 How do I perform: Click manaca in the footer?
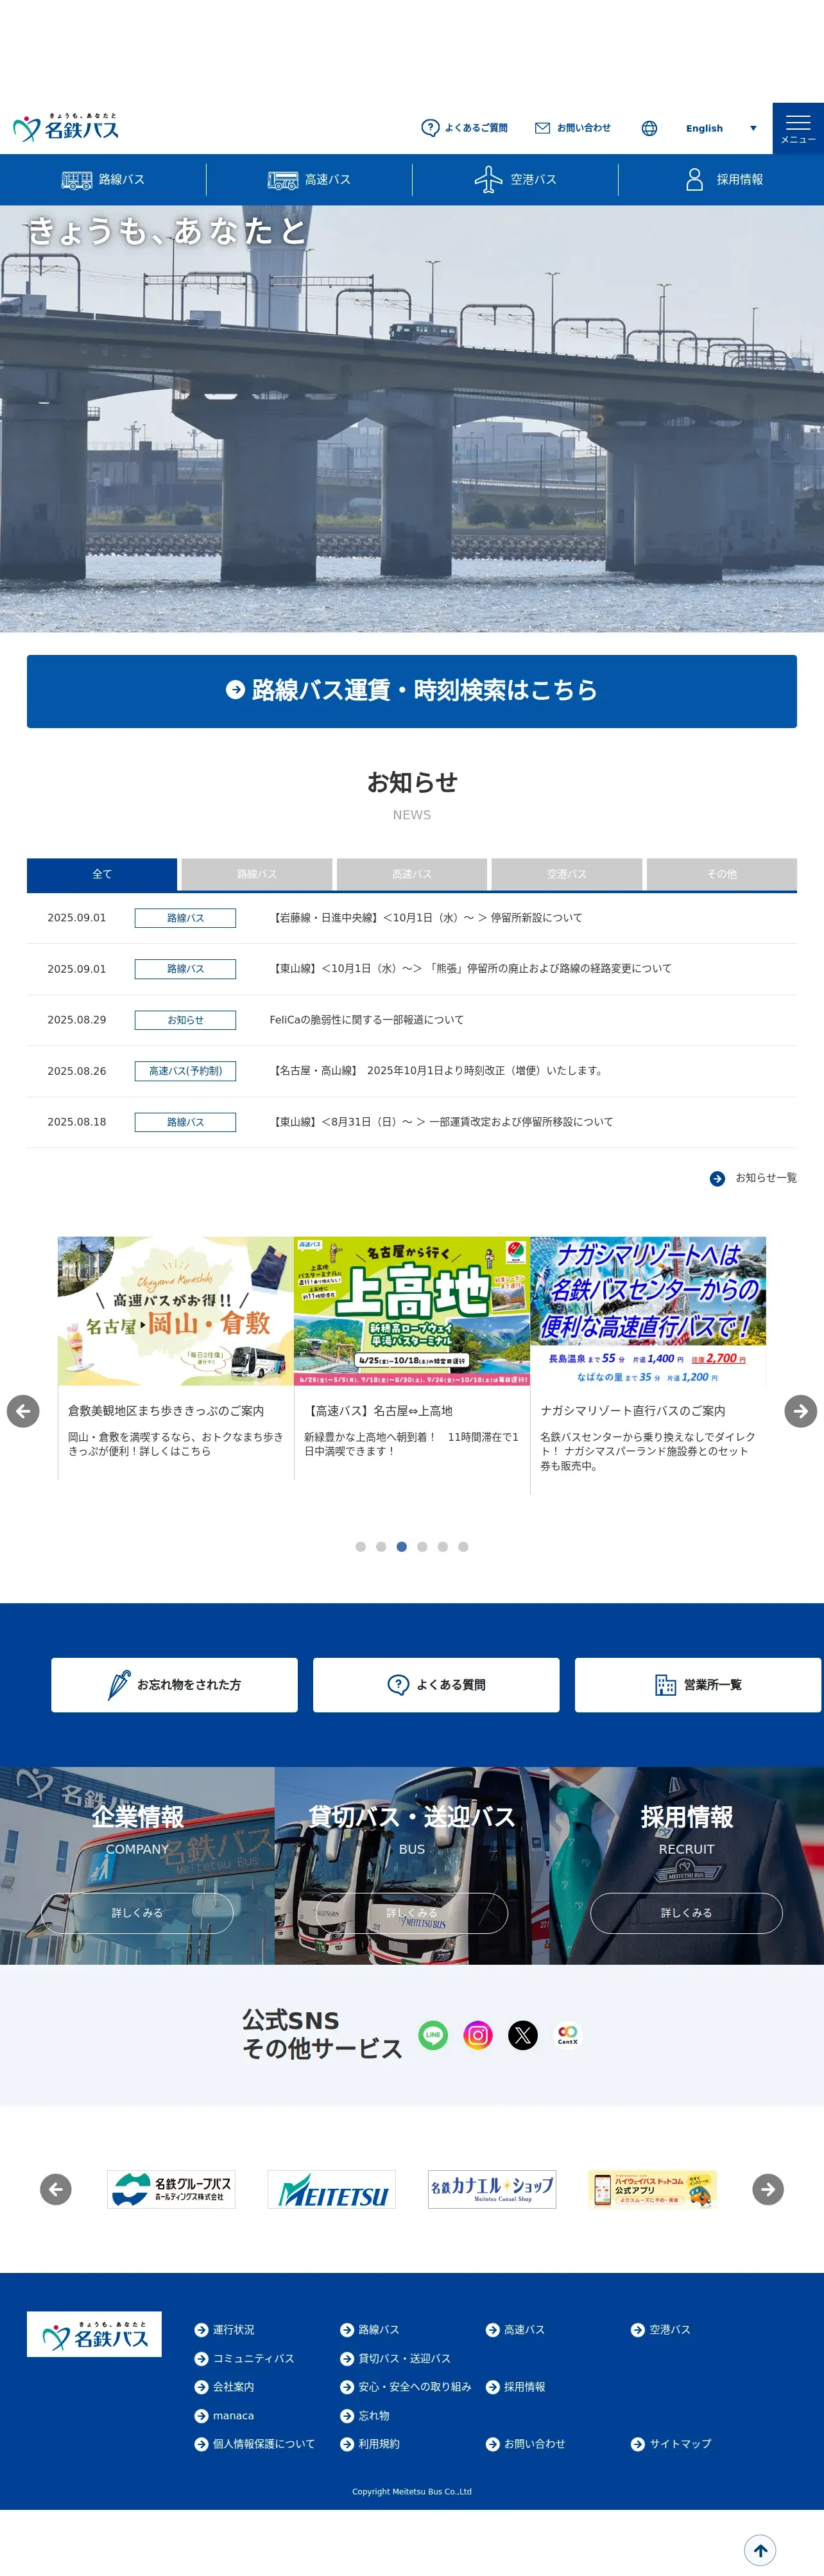(x=225, y=2416)
